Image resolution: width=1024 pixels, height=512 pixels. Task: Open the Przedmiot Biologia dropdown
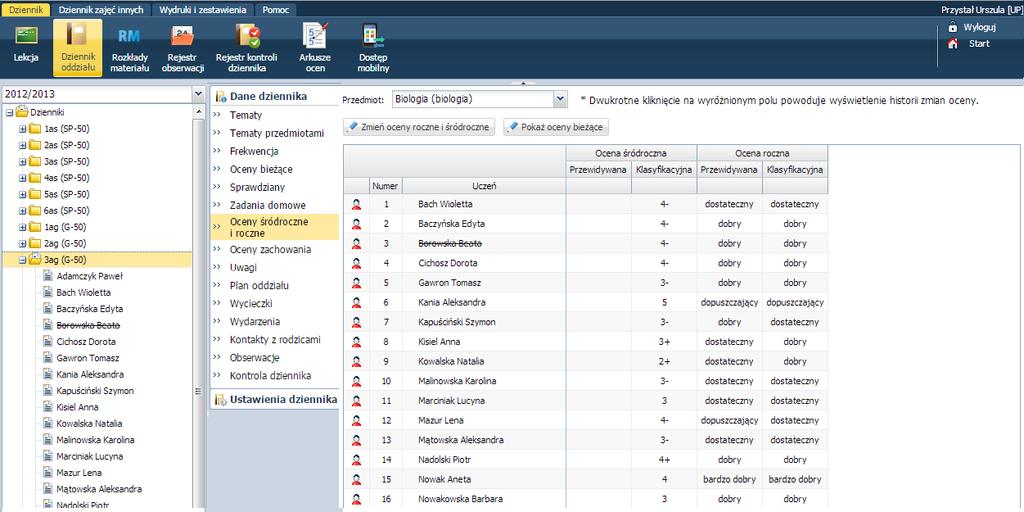point(560,99)
